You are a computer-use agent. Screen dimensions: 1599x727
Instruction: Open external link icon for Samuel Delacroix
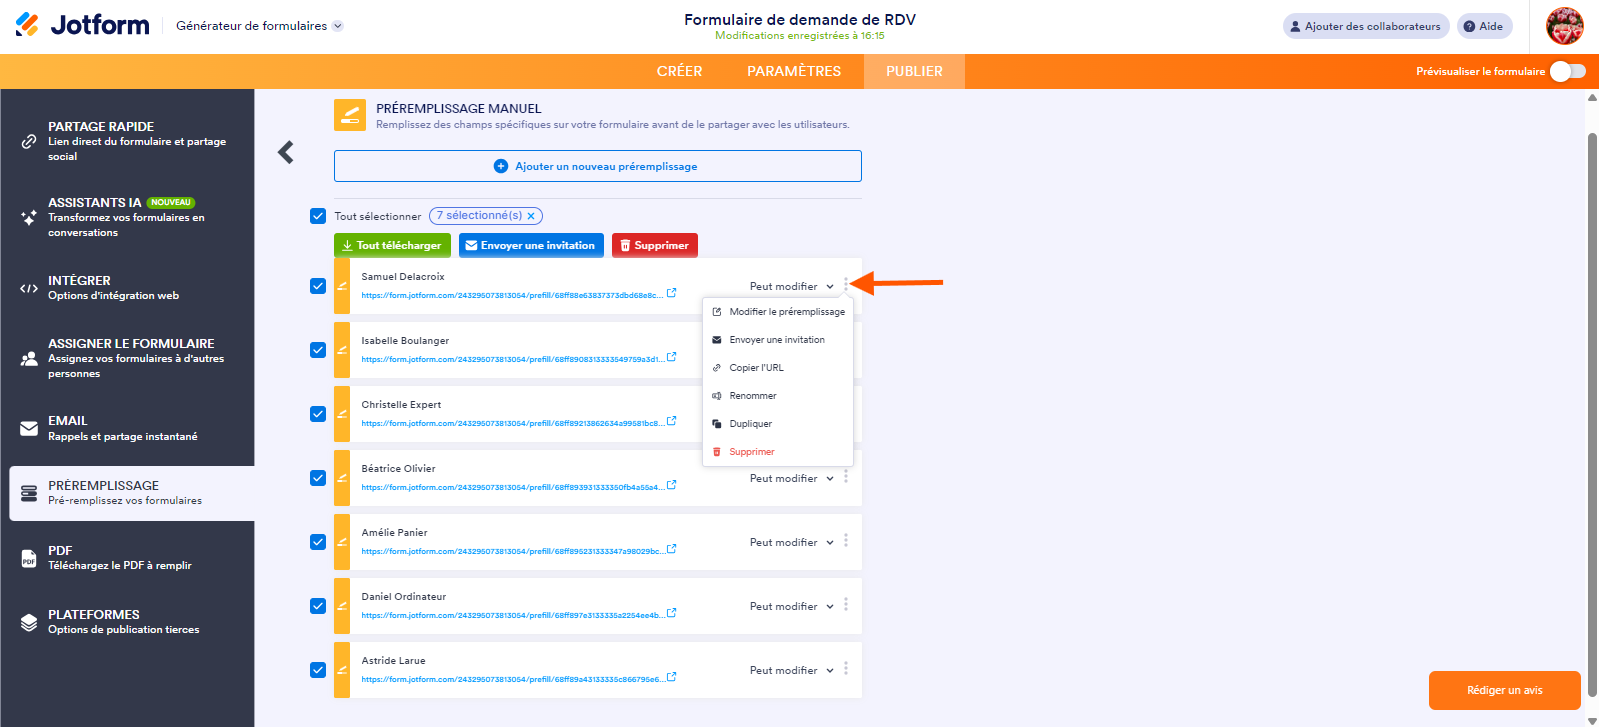click(672, 293)
